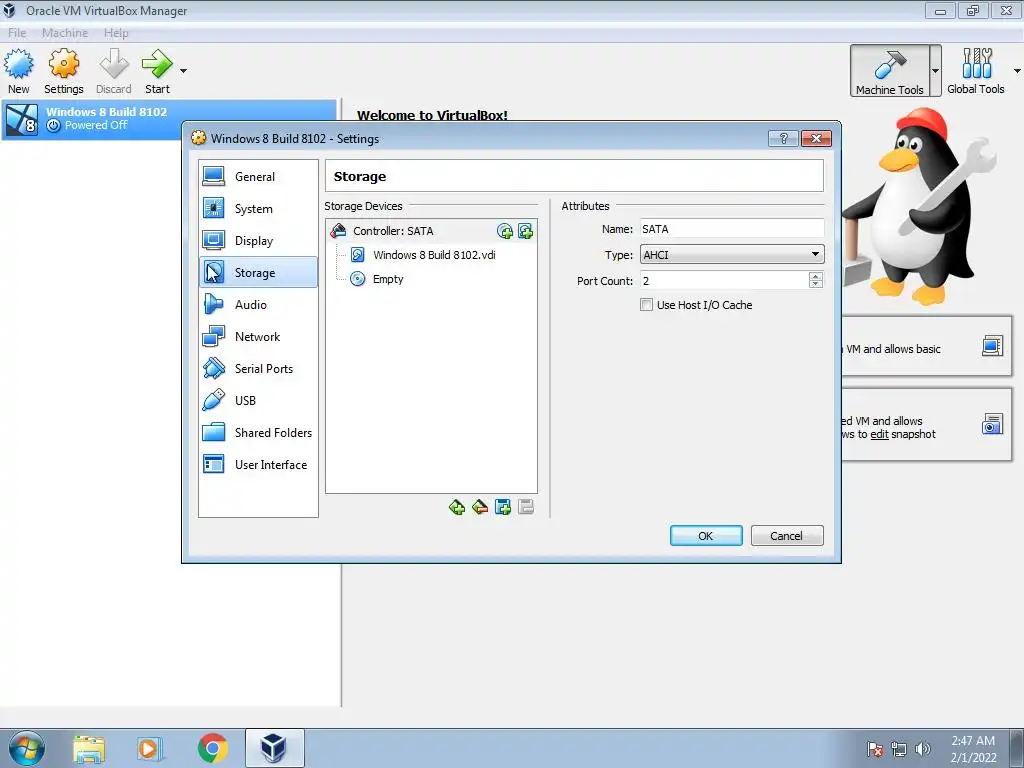Open the Display settings category

(258, 240)
